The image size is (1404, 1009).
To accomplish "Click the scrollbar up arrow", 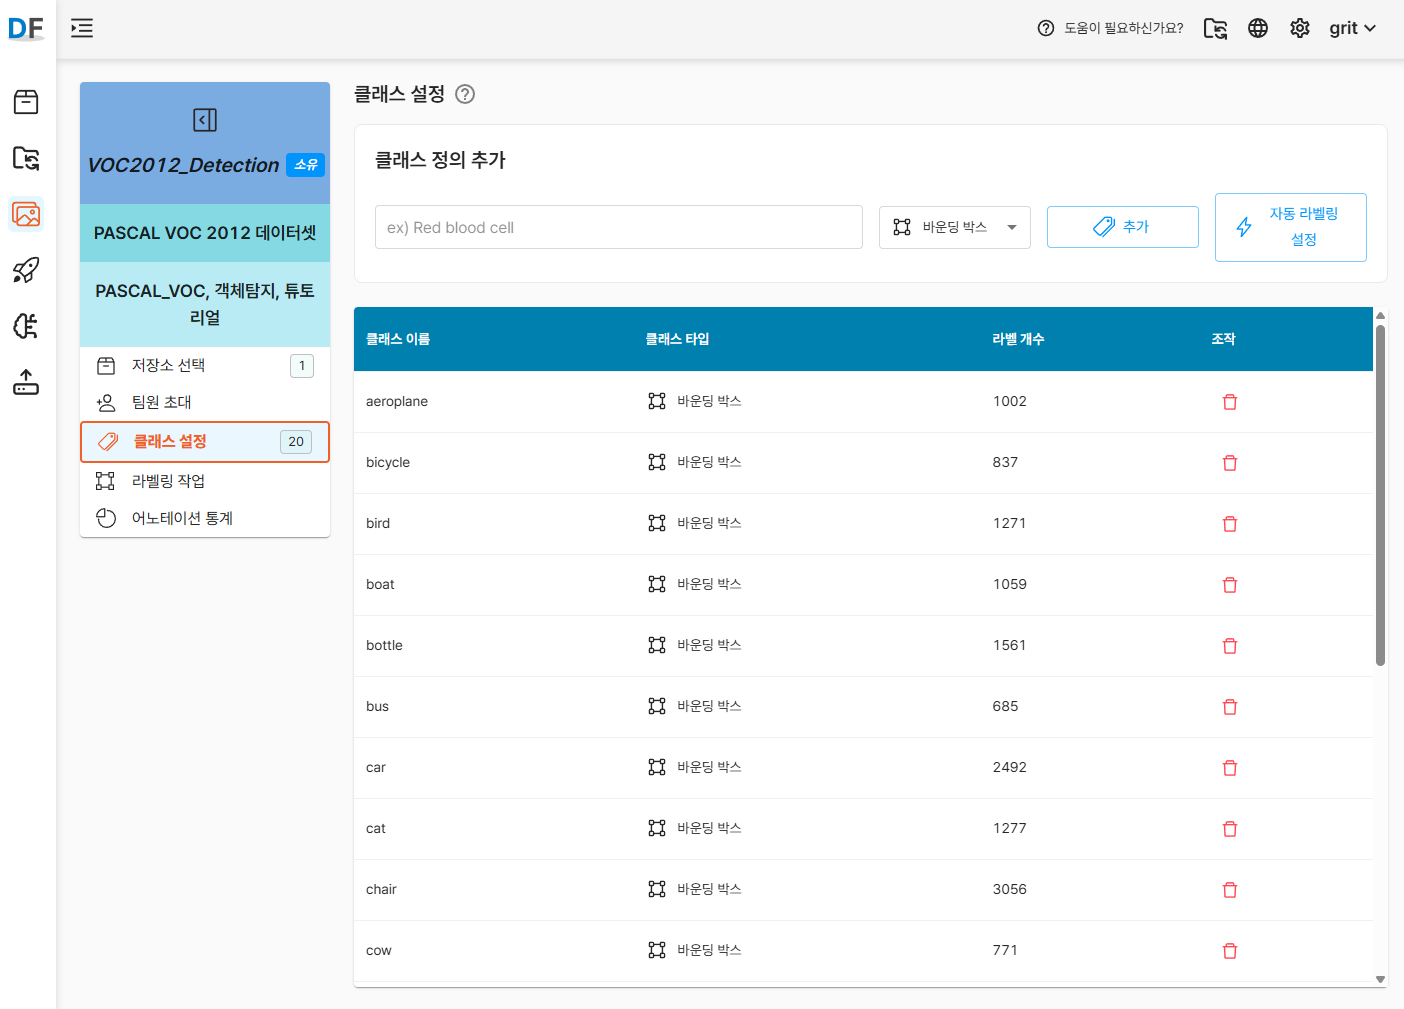I will 1380,315.
